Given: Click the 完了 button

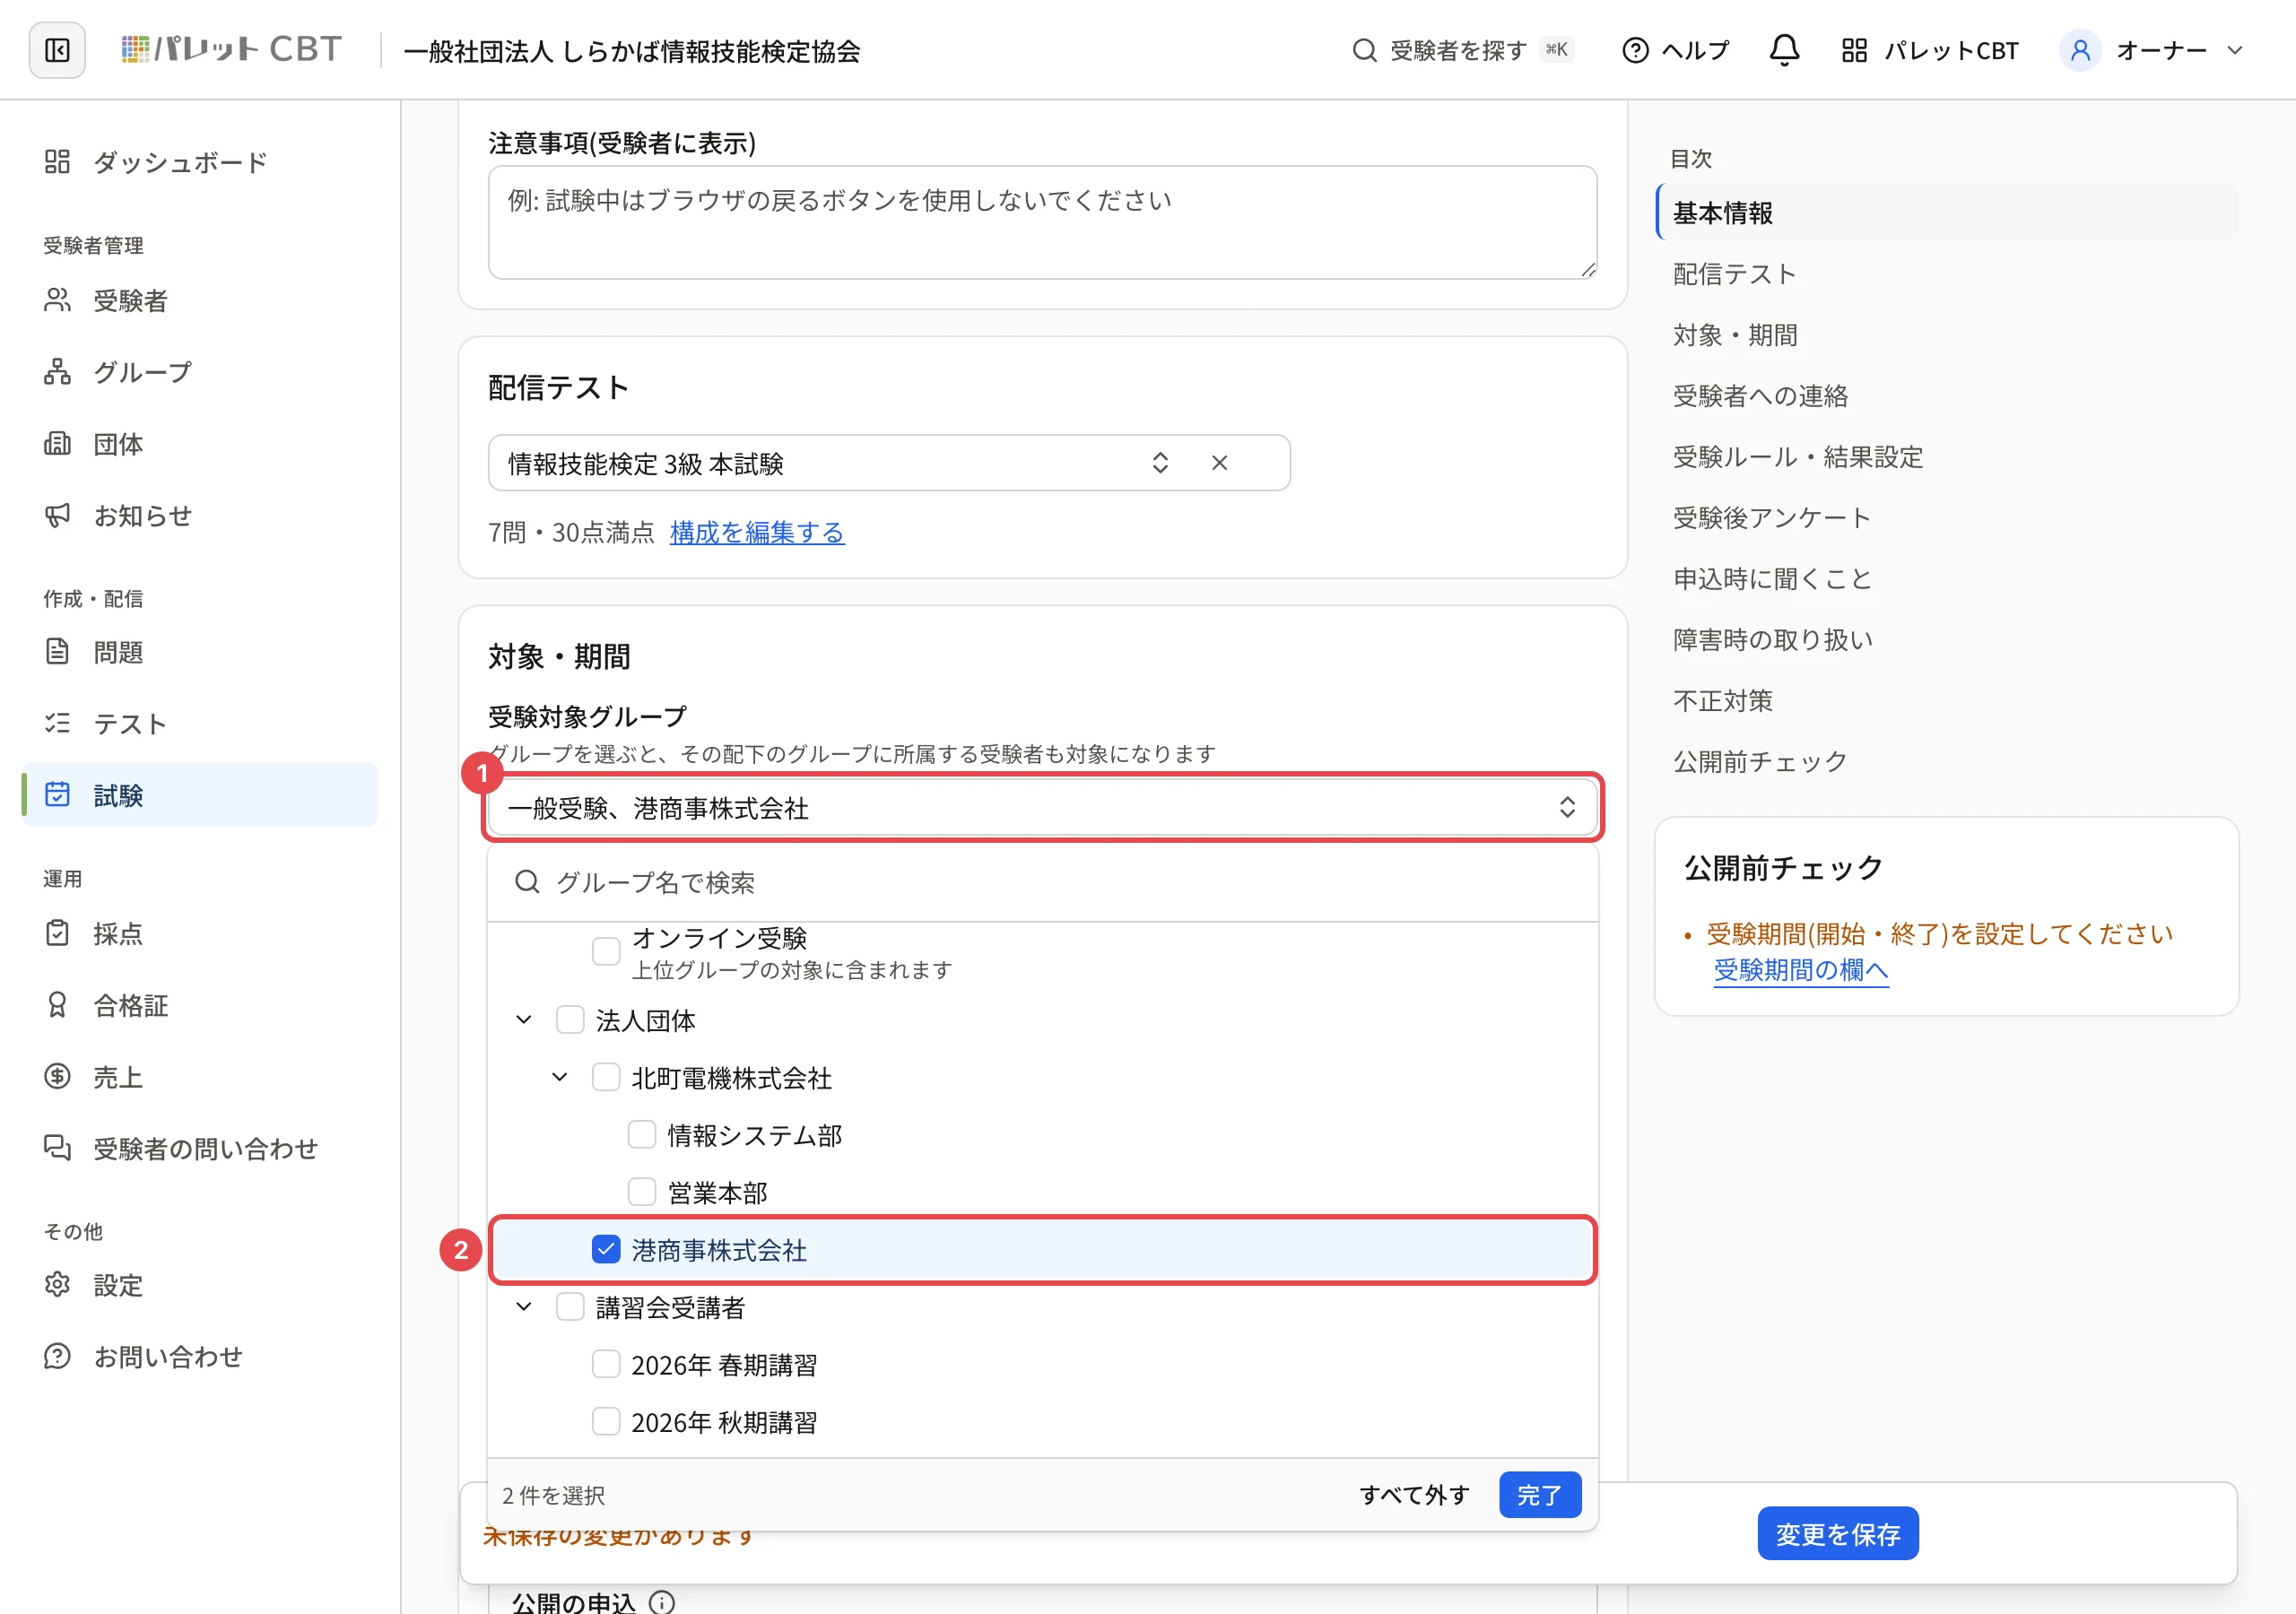Looking at the screenshot, I should [1540, 1494].
